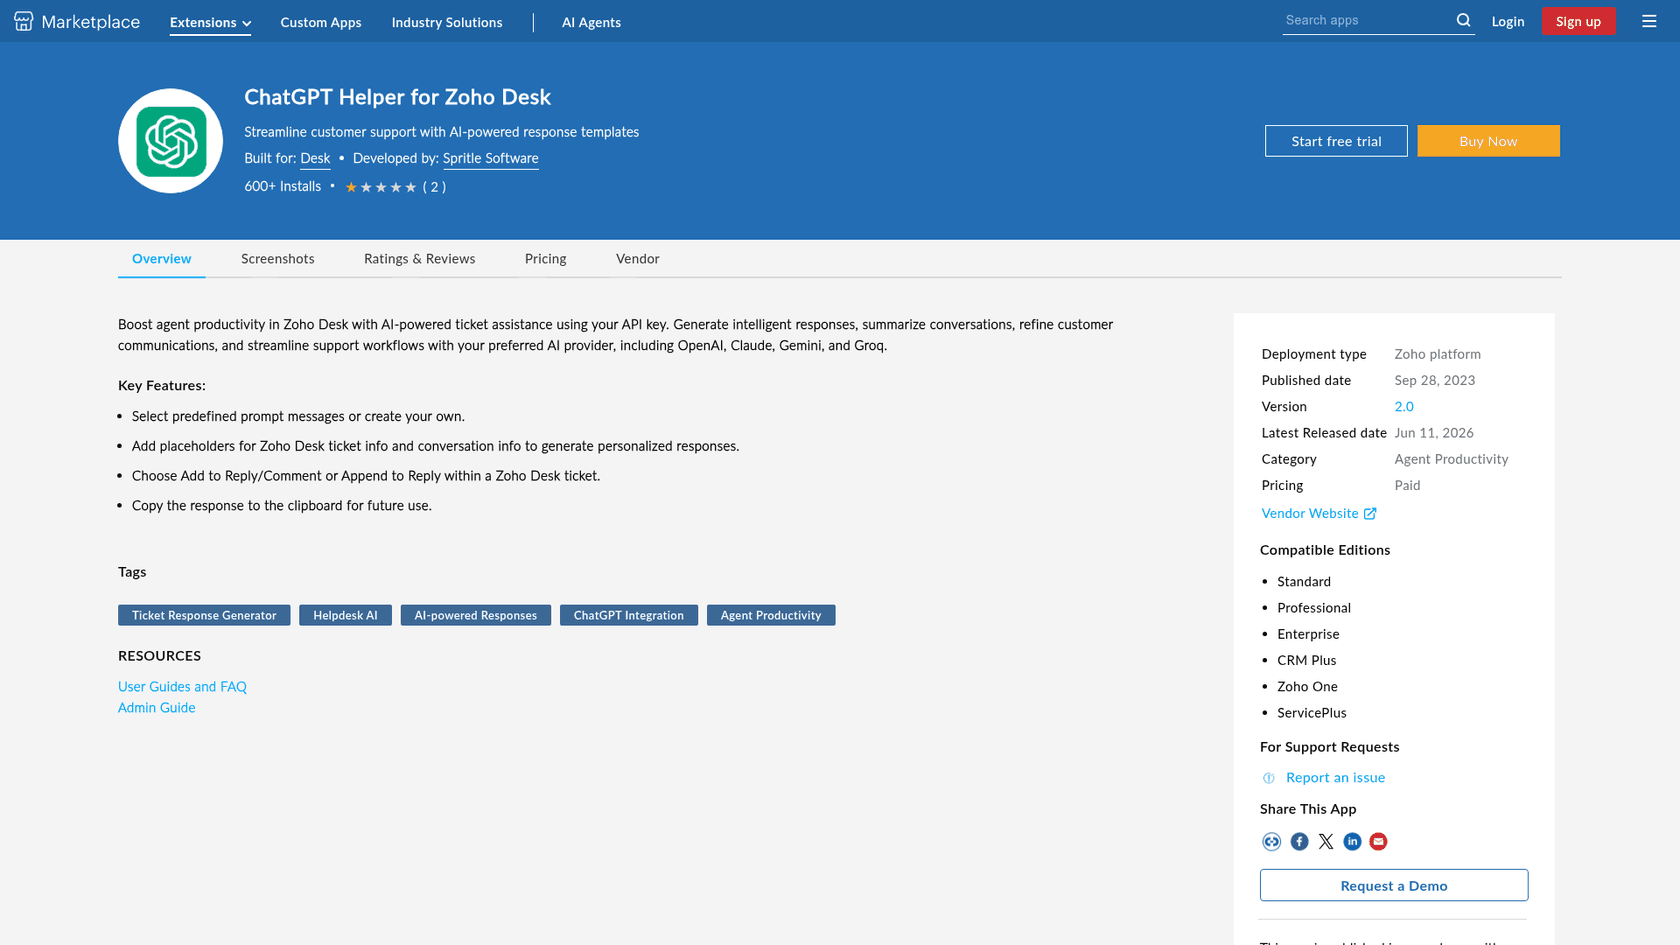Share app on Facebook
Viewport: 1680px width, 945px height.
click(1299, 842)
